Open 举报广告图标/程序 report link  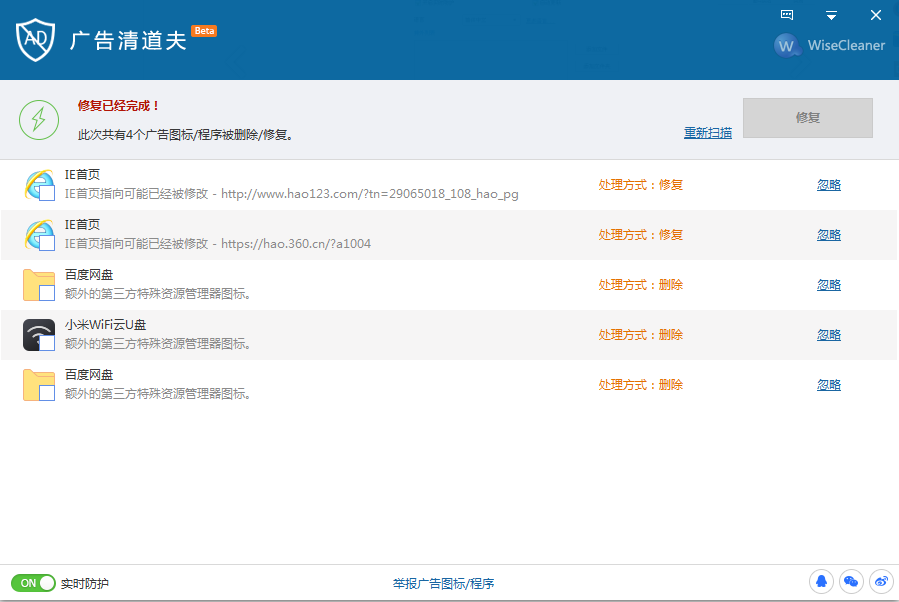click(x=443, y=584)
